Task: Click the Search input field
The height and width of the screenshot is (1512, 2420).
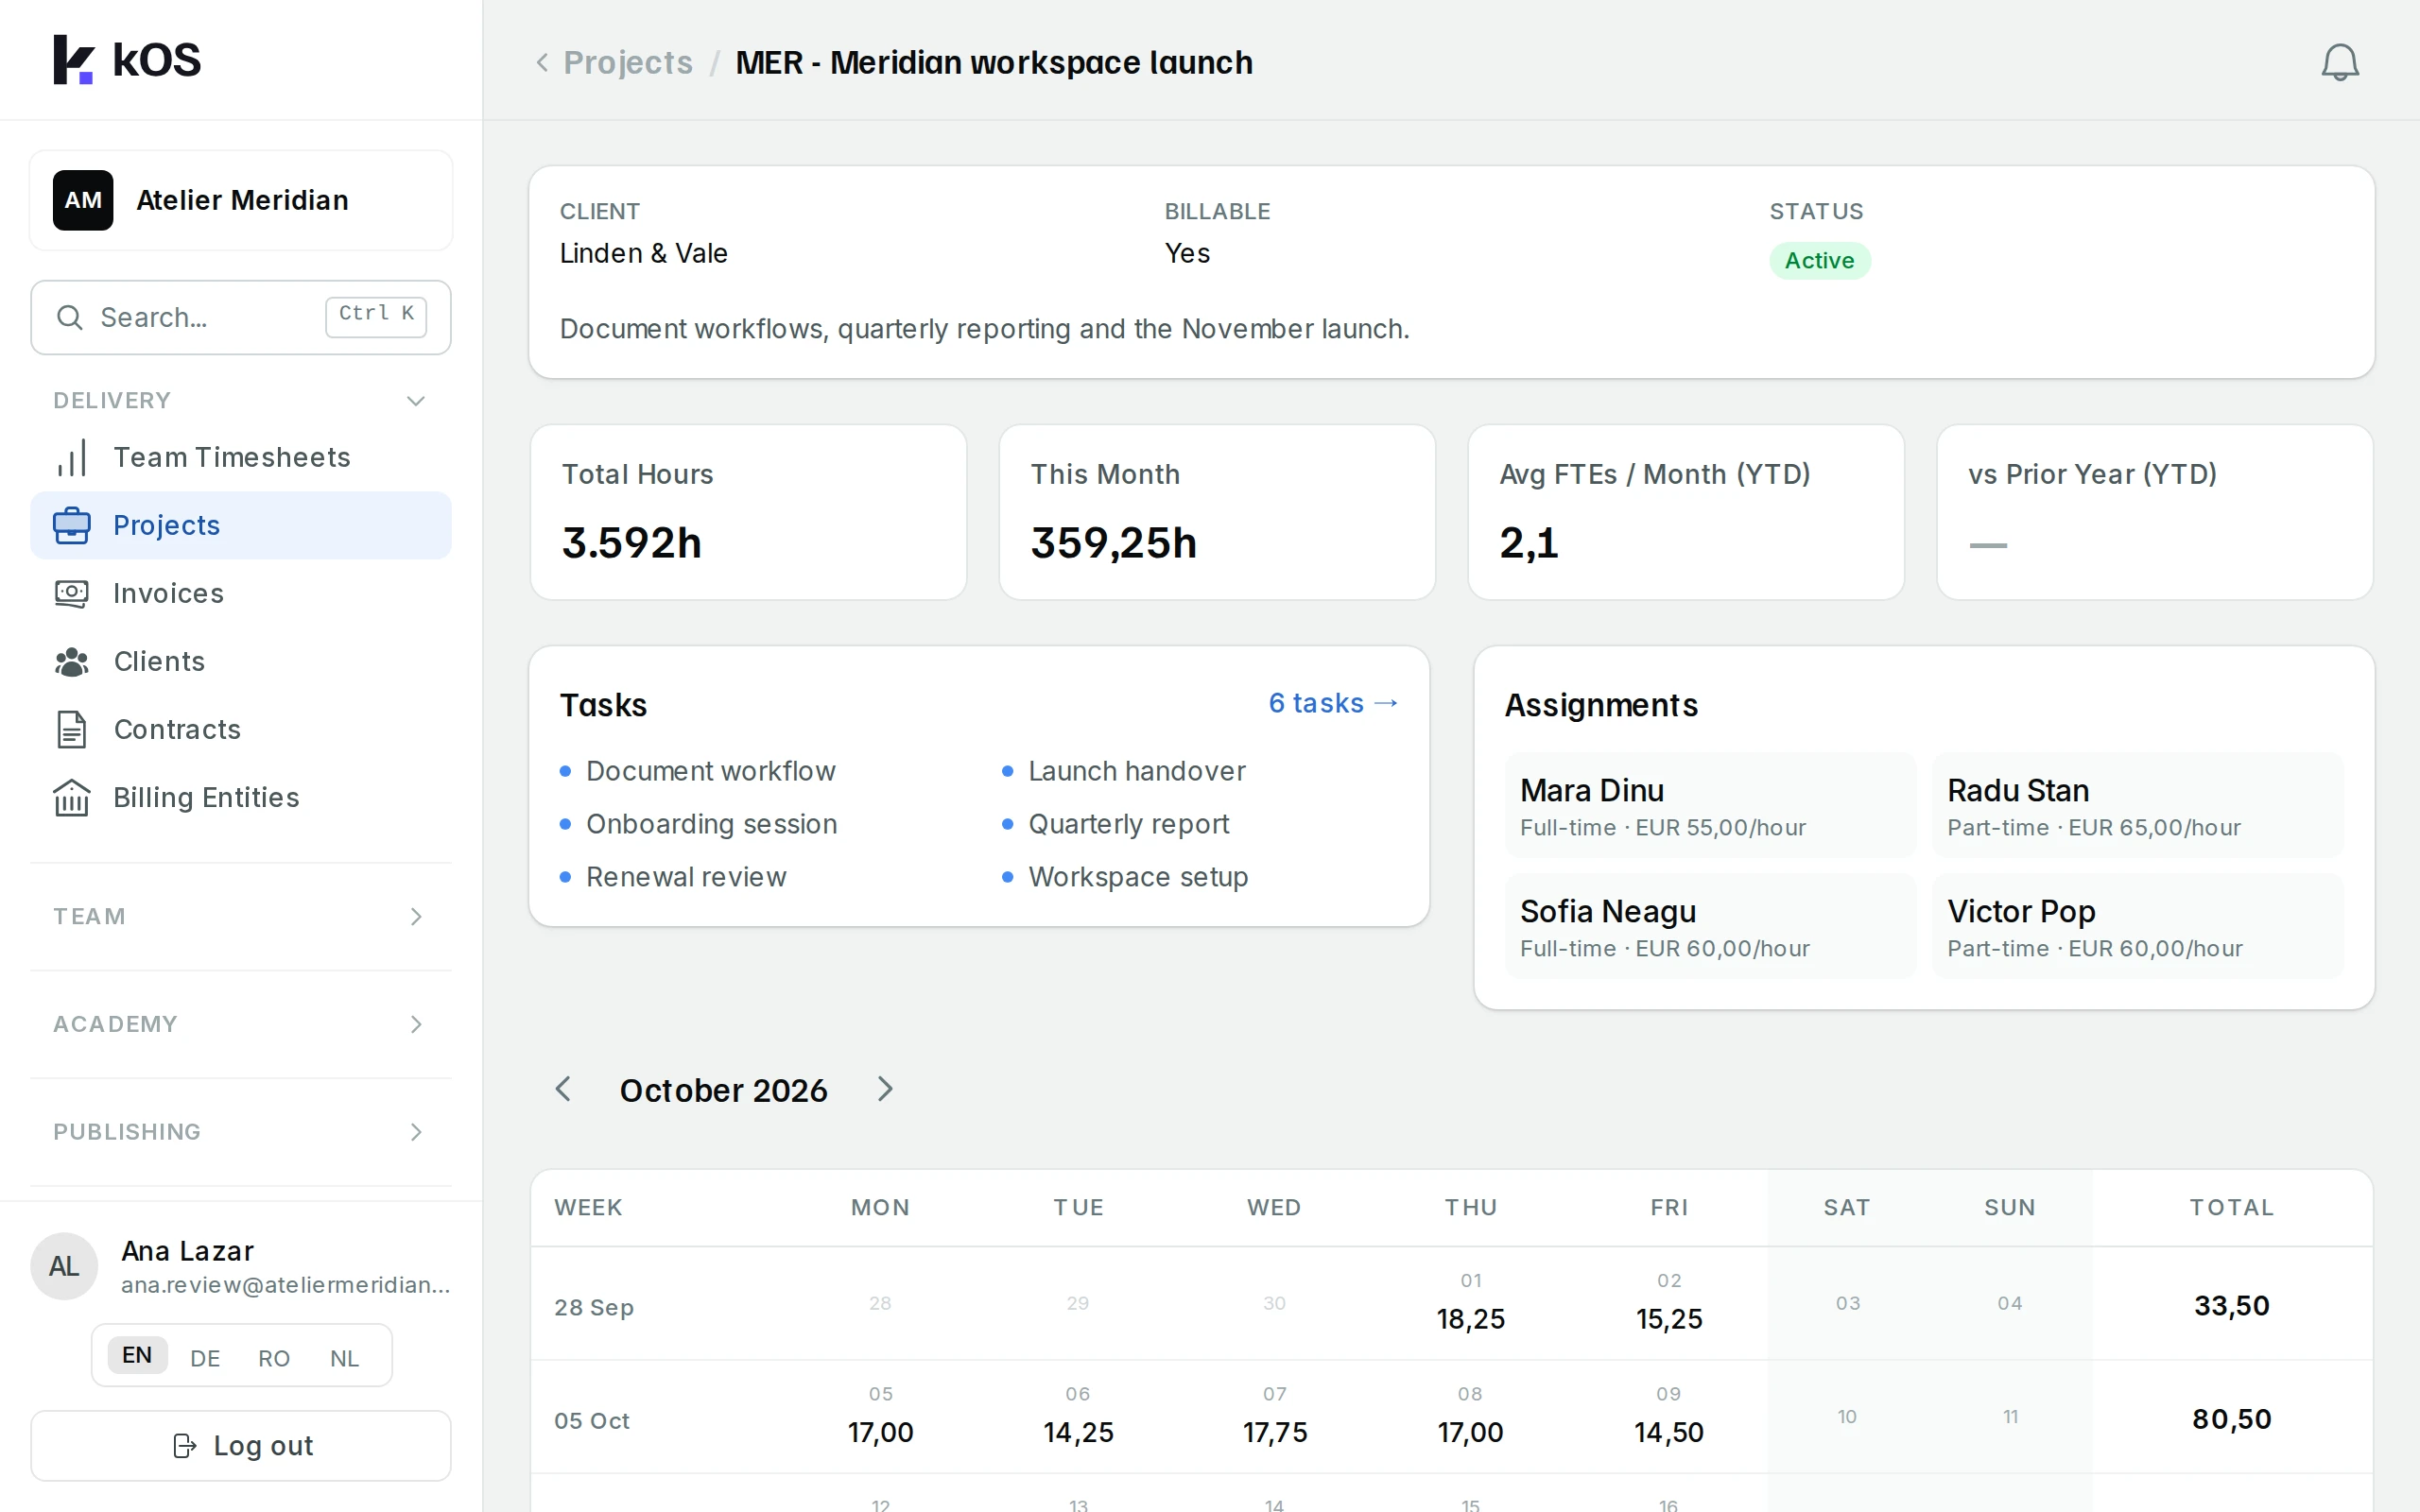Action: pos(241,318)
